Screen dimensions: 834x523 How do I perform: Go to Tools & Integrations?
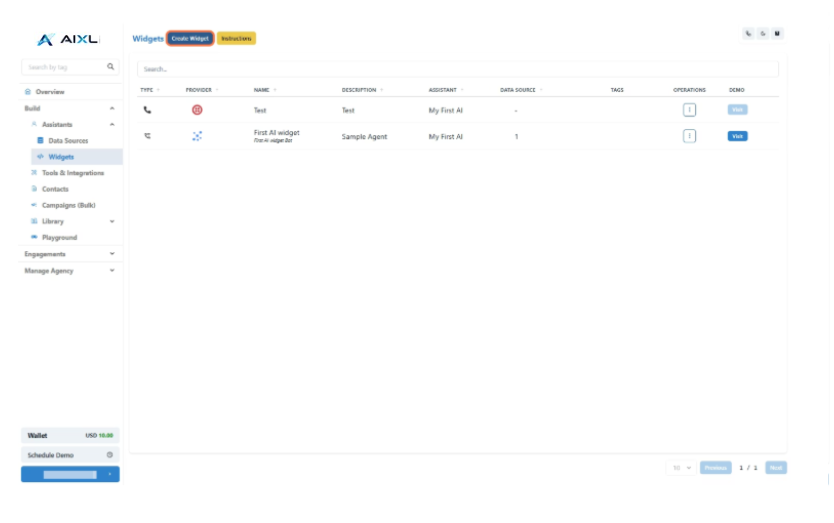[72, 173]
